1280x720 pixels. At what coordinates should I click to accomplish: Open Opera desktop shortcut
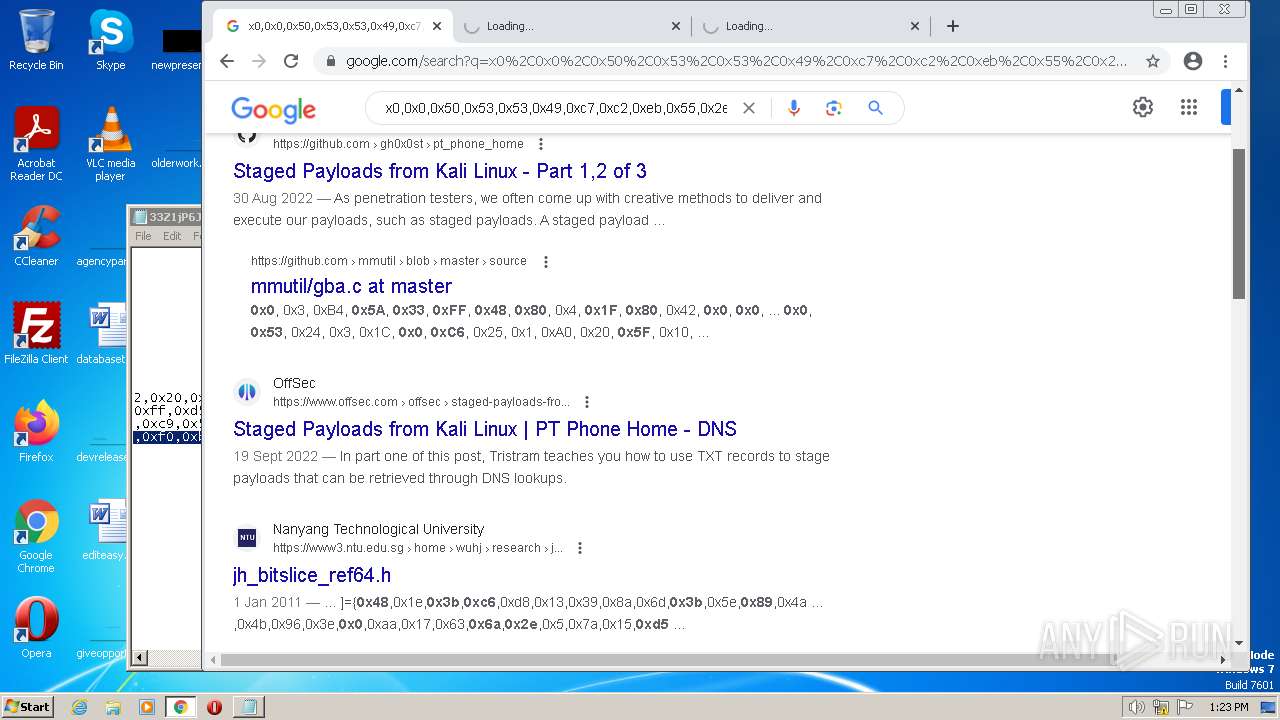pyautogui.click(x=36, y=628)
